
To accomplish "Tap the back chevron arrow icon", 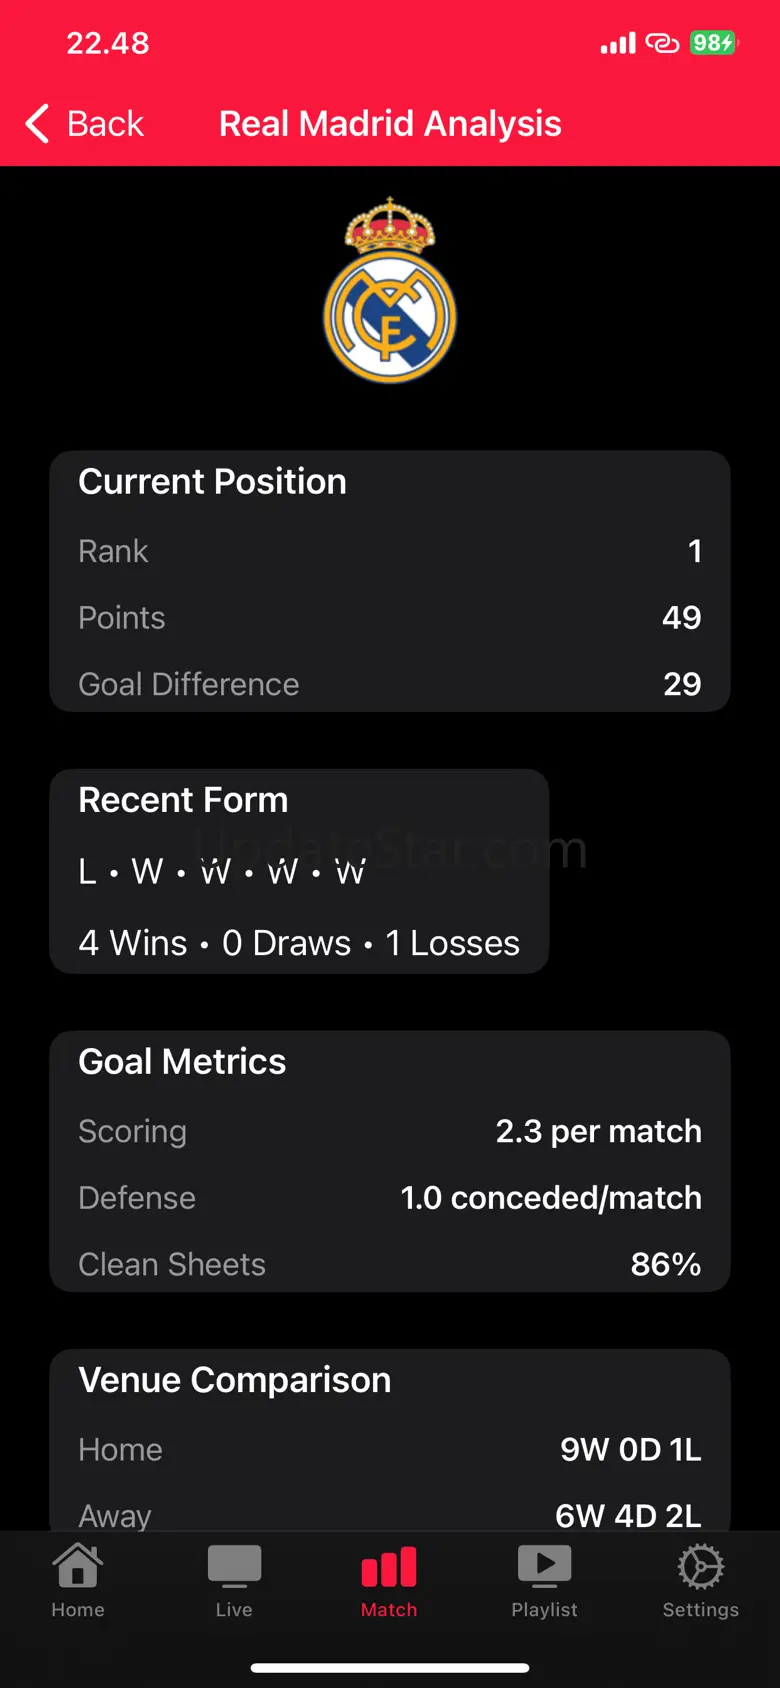I will pyautogui.click(x=37, y=124).
